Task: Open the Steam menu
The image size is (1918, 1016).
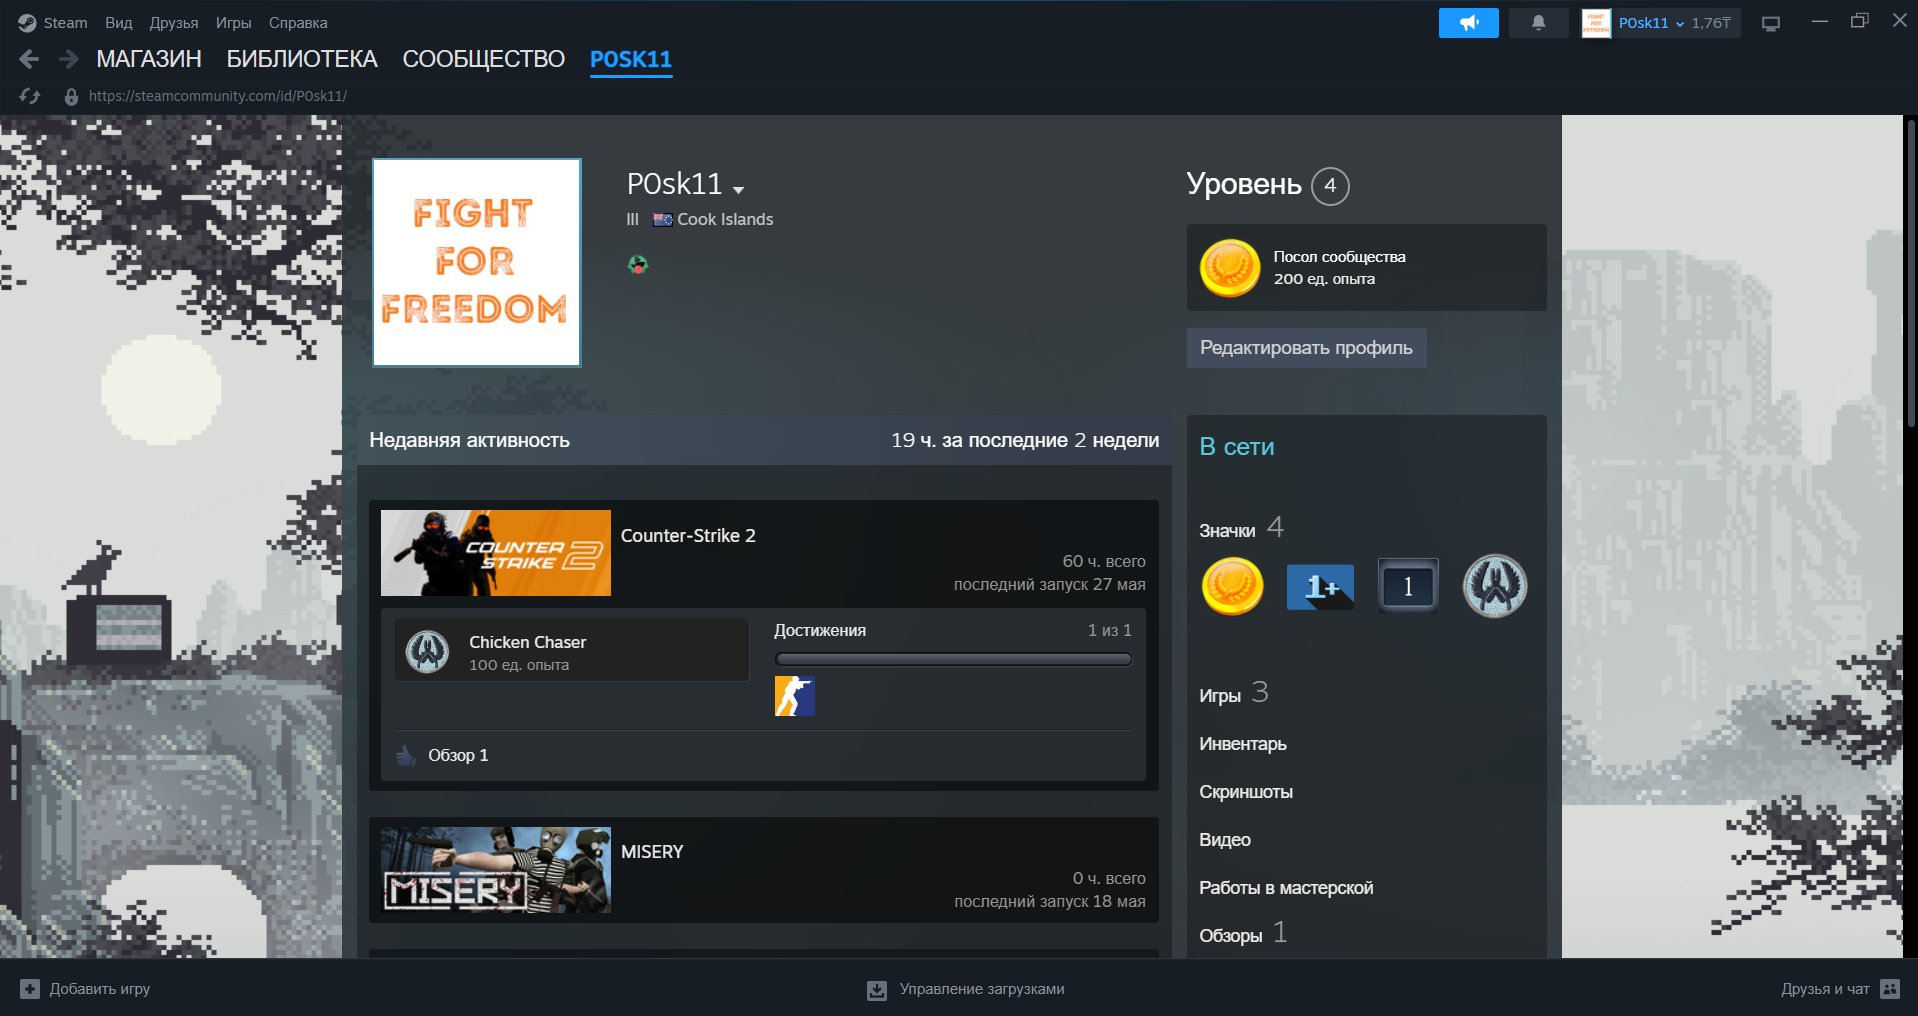Action: (65, 23)
